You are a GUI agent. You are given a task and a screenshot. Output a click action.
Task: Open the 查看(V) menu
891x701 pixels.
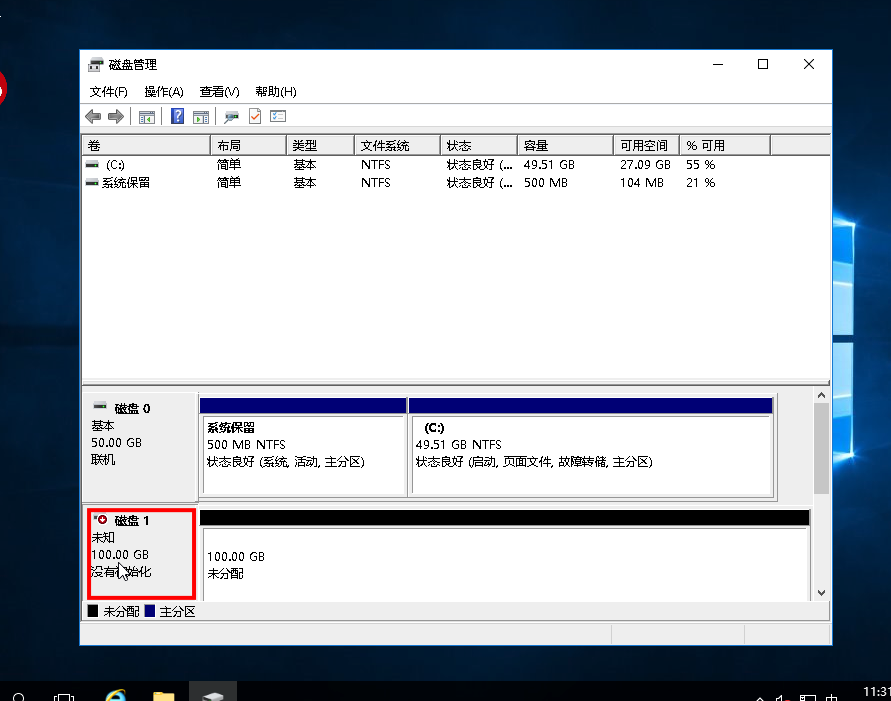point(219,92)
